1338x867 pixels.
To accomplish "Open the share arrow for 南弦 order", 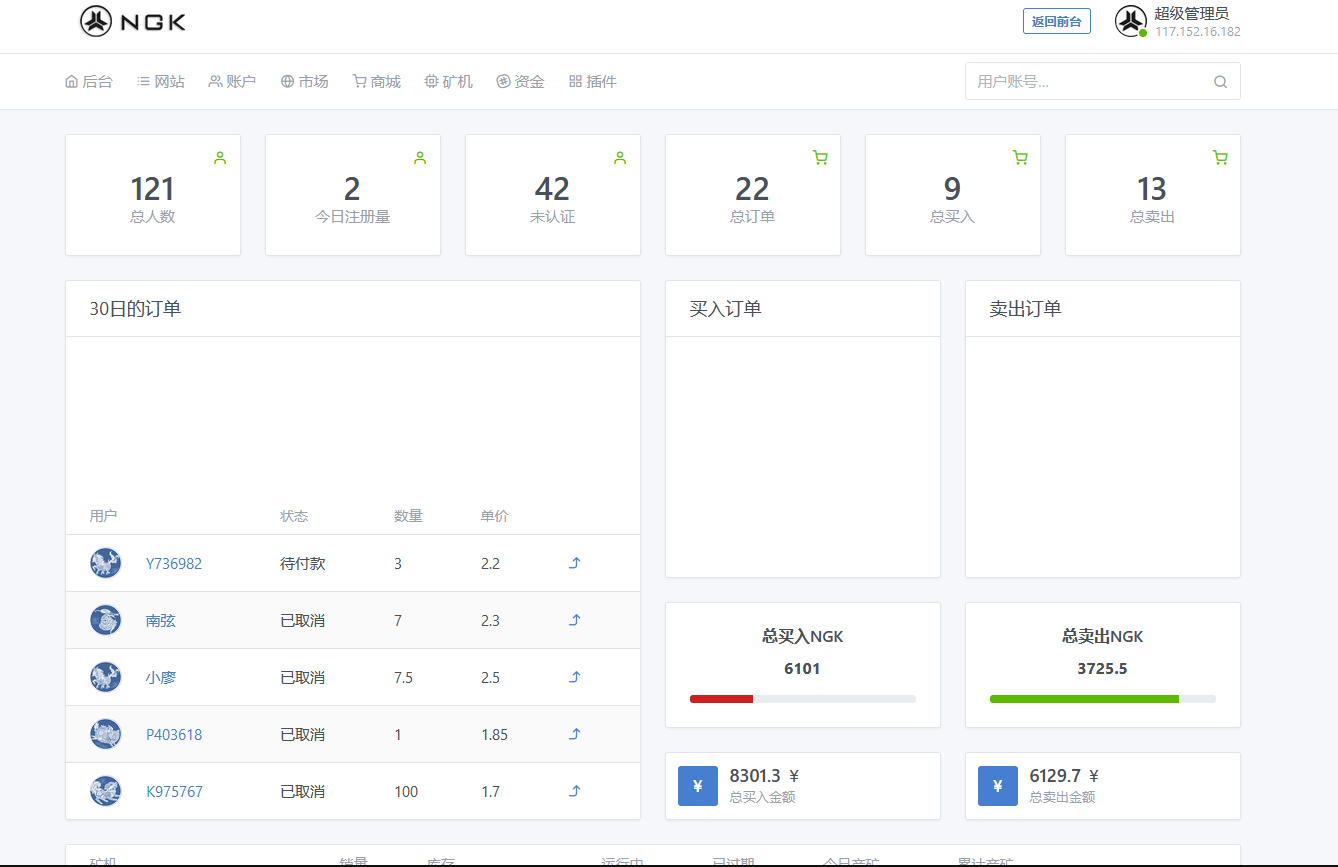I will pos(575,620).
